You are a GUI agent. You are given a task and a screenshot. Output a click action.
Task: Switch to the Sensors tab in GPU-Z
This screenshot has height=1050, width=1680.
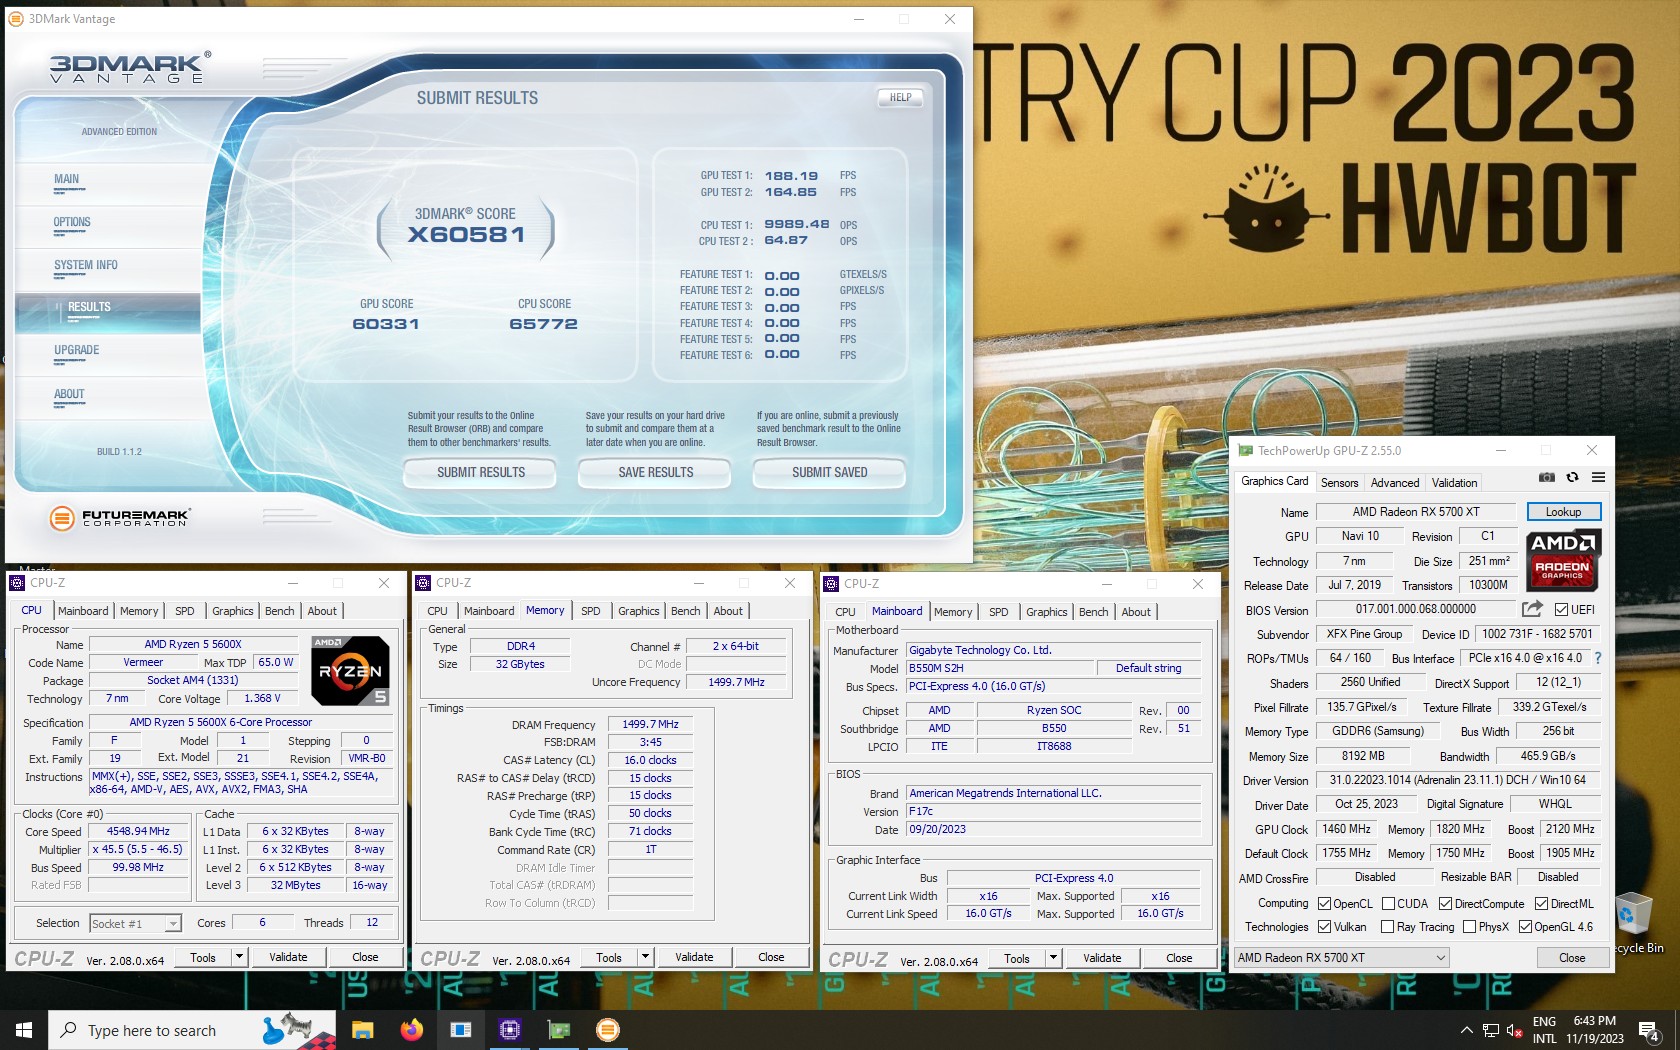pos(1339,482)
